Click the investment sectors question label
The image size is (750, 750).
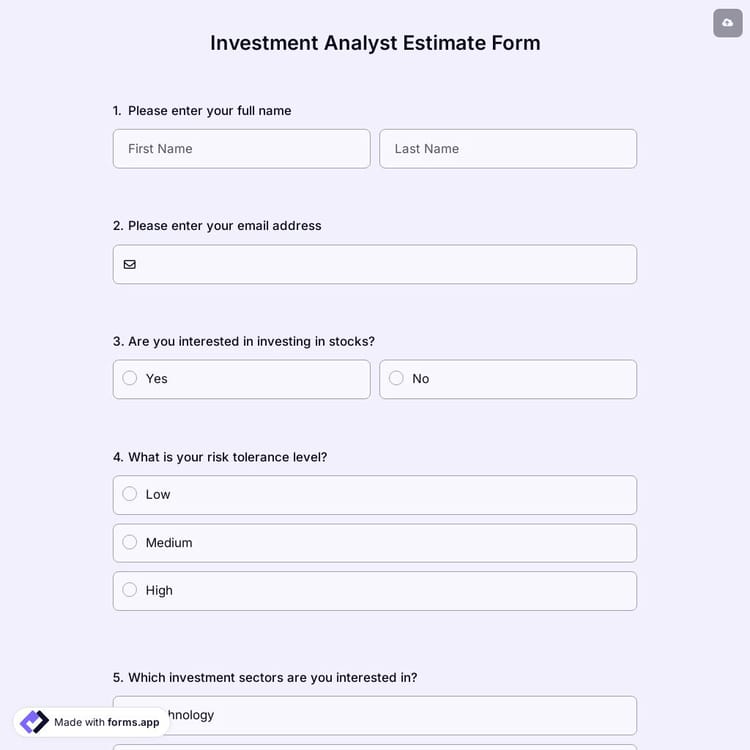click(x=272, y=677)
